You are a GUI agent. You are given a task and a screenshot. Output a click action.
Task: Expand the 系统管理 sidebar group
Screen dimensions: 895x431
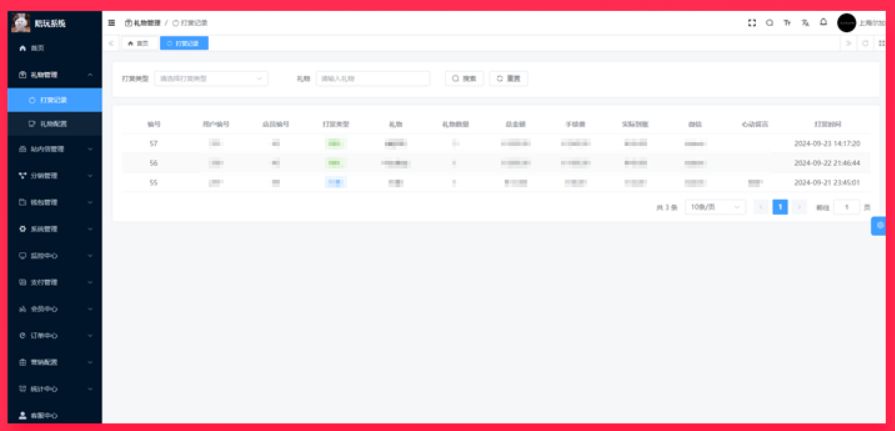[55, 229]
